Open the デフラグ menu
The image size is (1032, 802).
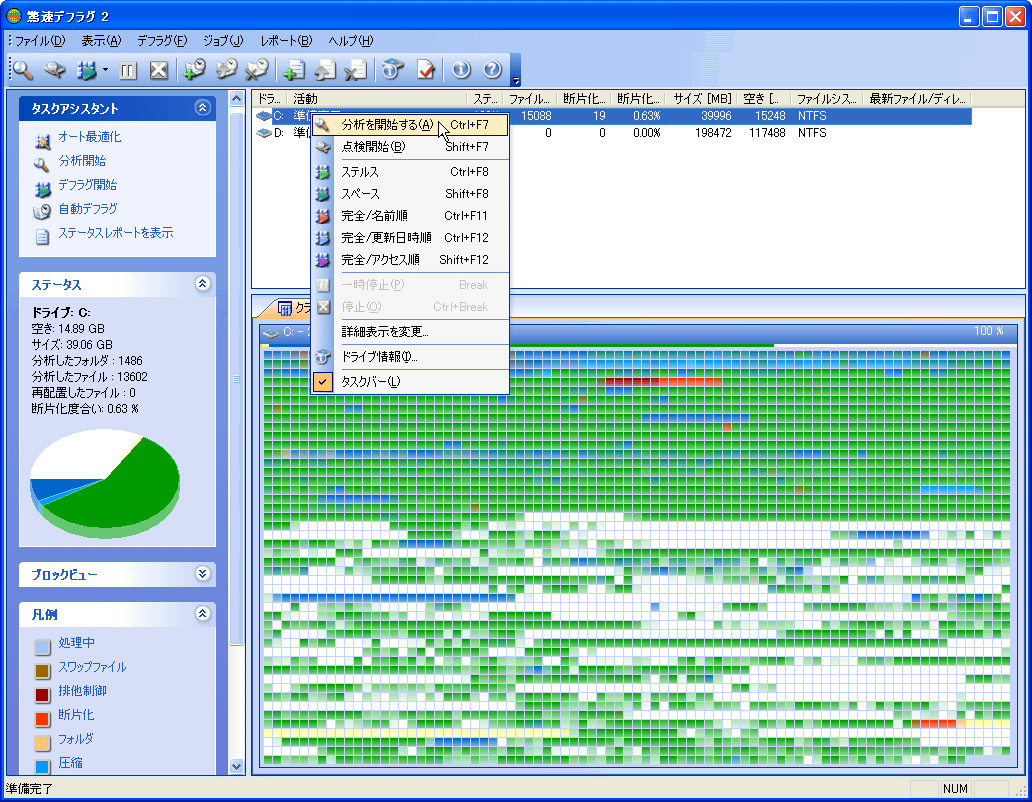pyautogui.click(x=162, y=41)
